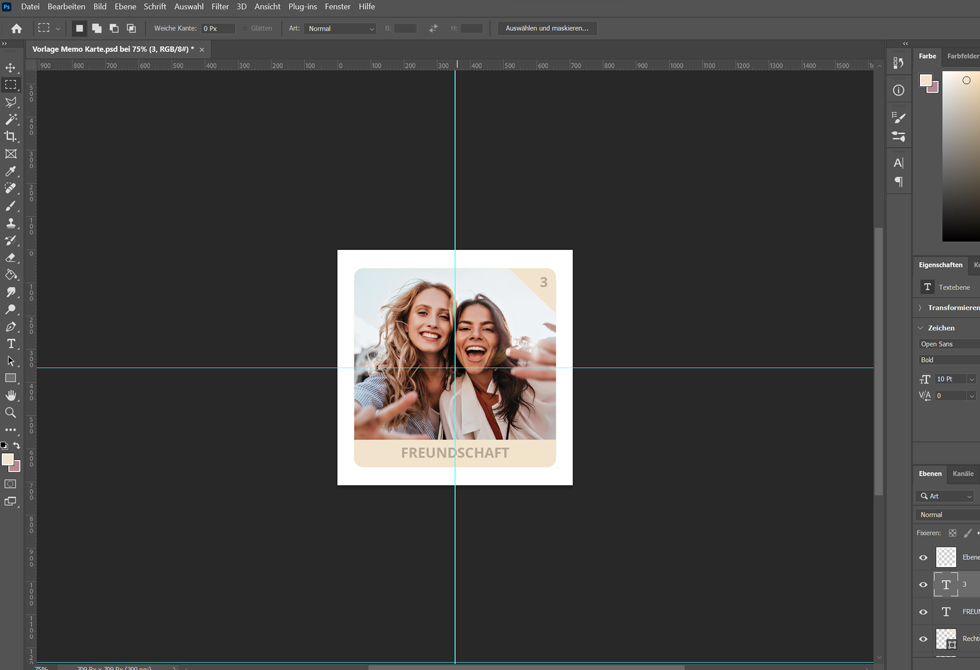Open the Paragraph panel icon

tap(898, 182)
